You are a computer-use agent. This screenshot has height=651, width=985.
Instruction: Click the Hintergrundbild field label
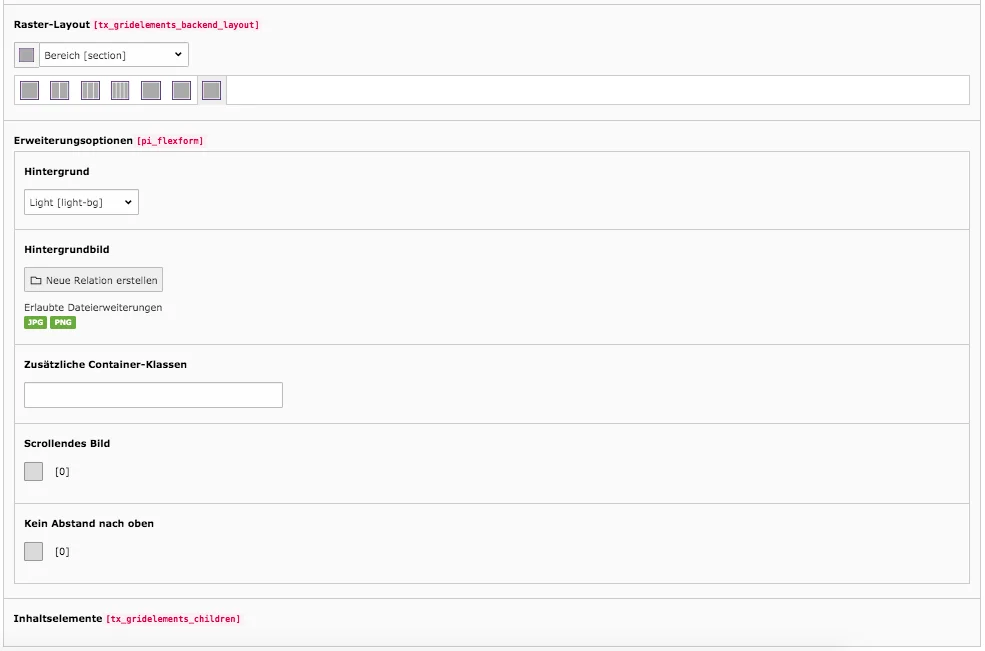click(x=66, y=249)
